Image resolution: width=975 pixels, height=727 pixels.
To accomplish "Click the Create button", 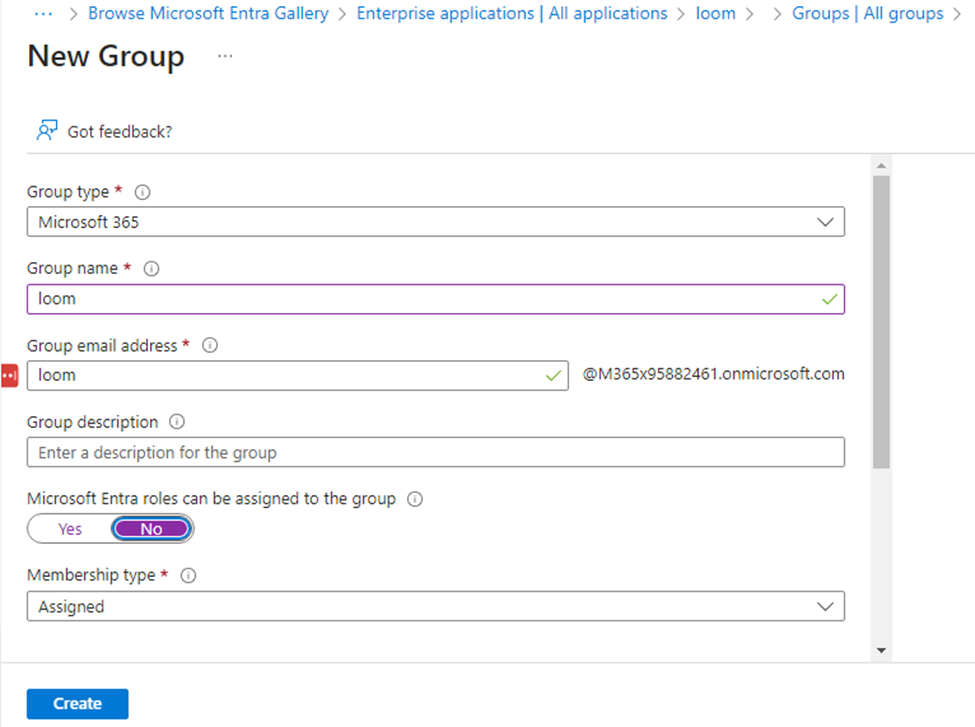I will [x=77, y=703].
